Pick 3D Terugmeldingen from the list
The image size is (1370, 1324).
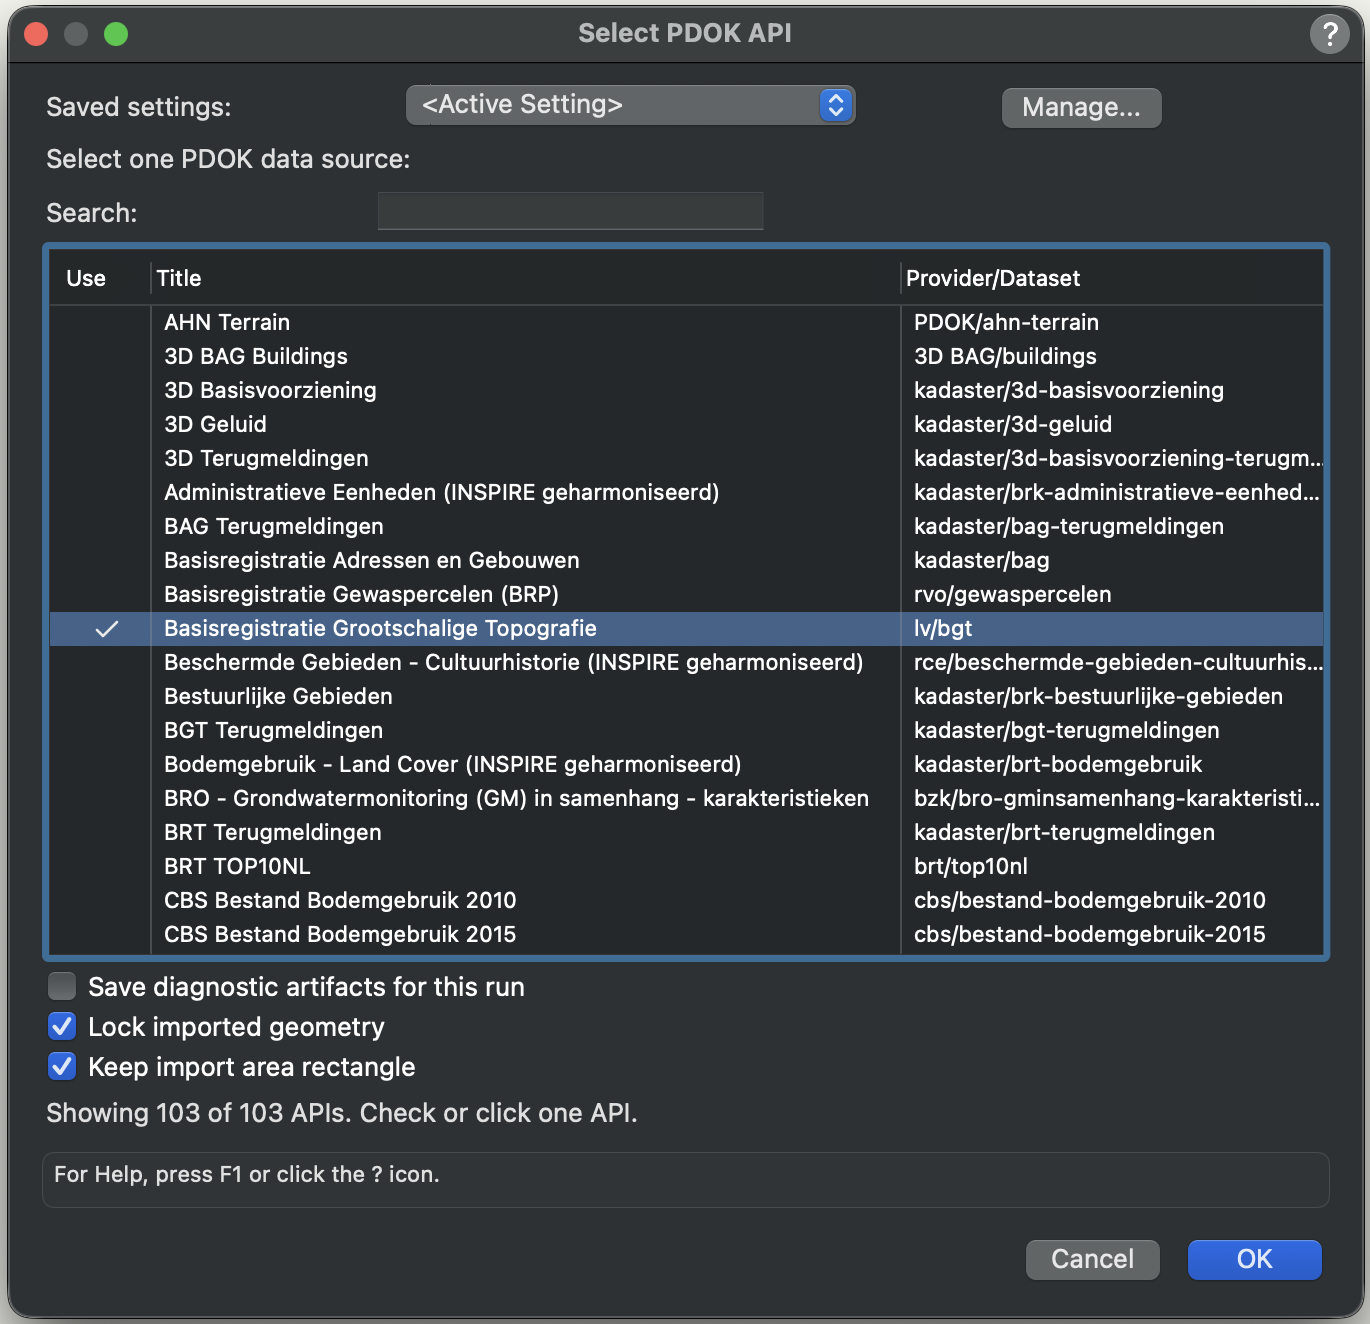tap(686, 458)
